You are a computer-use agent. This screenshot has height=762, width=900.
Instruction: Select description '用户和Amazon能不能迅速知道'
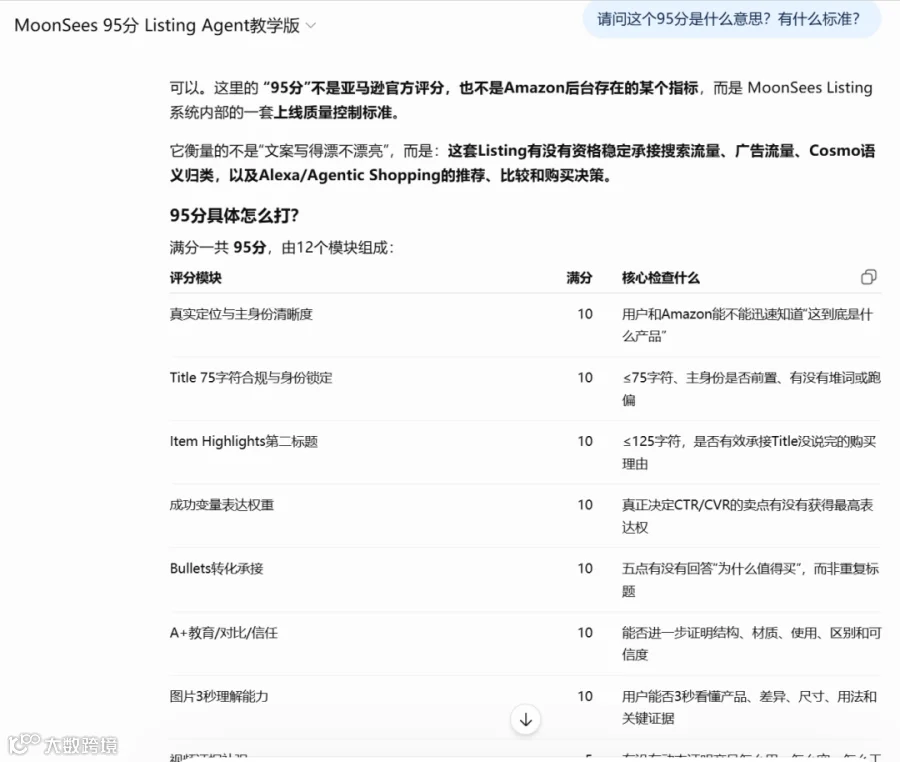(x=747, y=325)
